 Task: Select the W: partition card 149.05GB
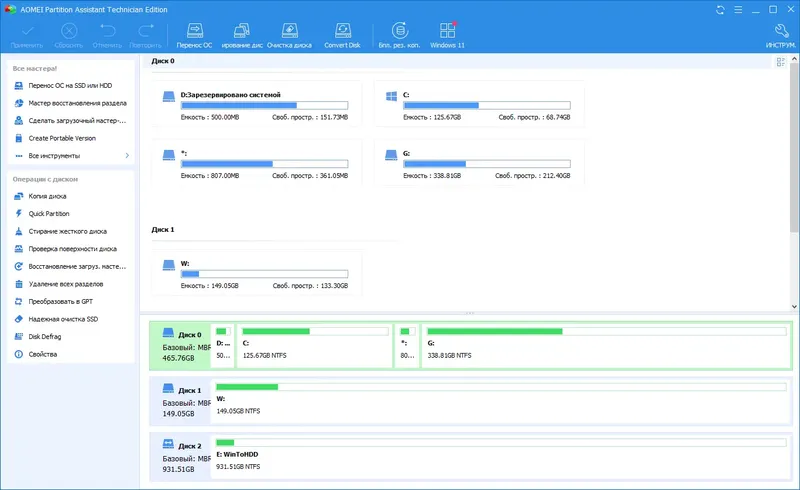(257, 274)
